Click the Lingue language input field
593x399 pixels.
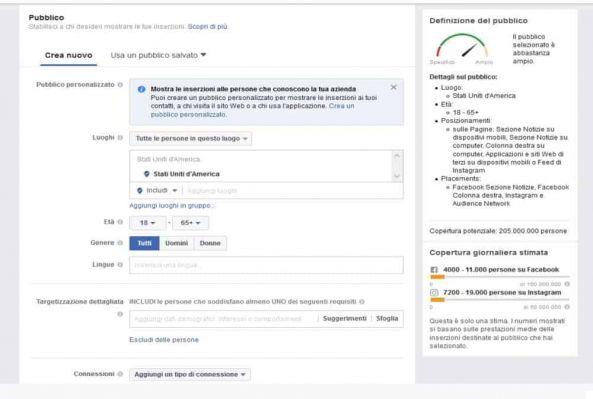click(x=266, y=265)
